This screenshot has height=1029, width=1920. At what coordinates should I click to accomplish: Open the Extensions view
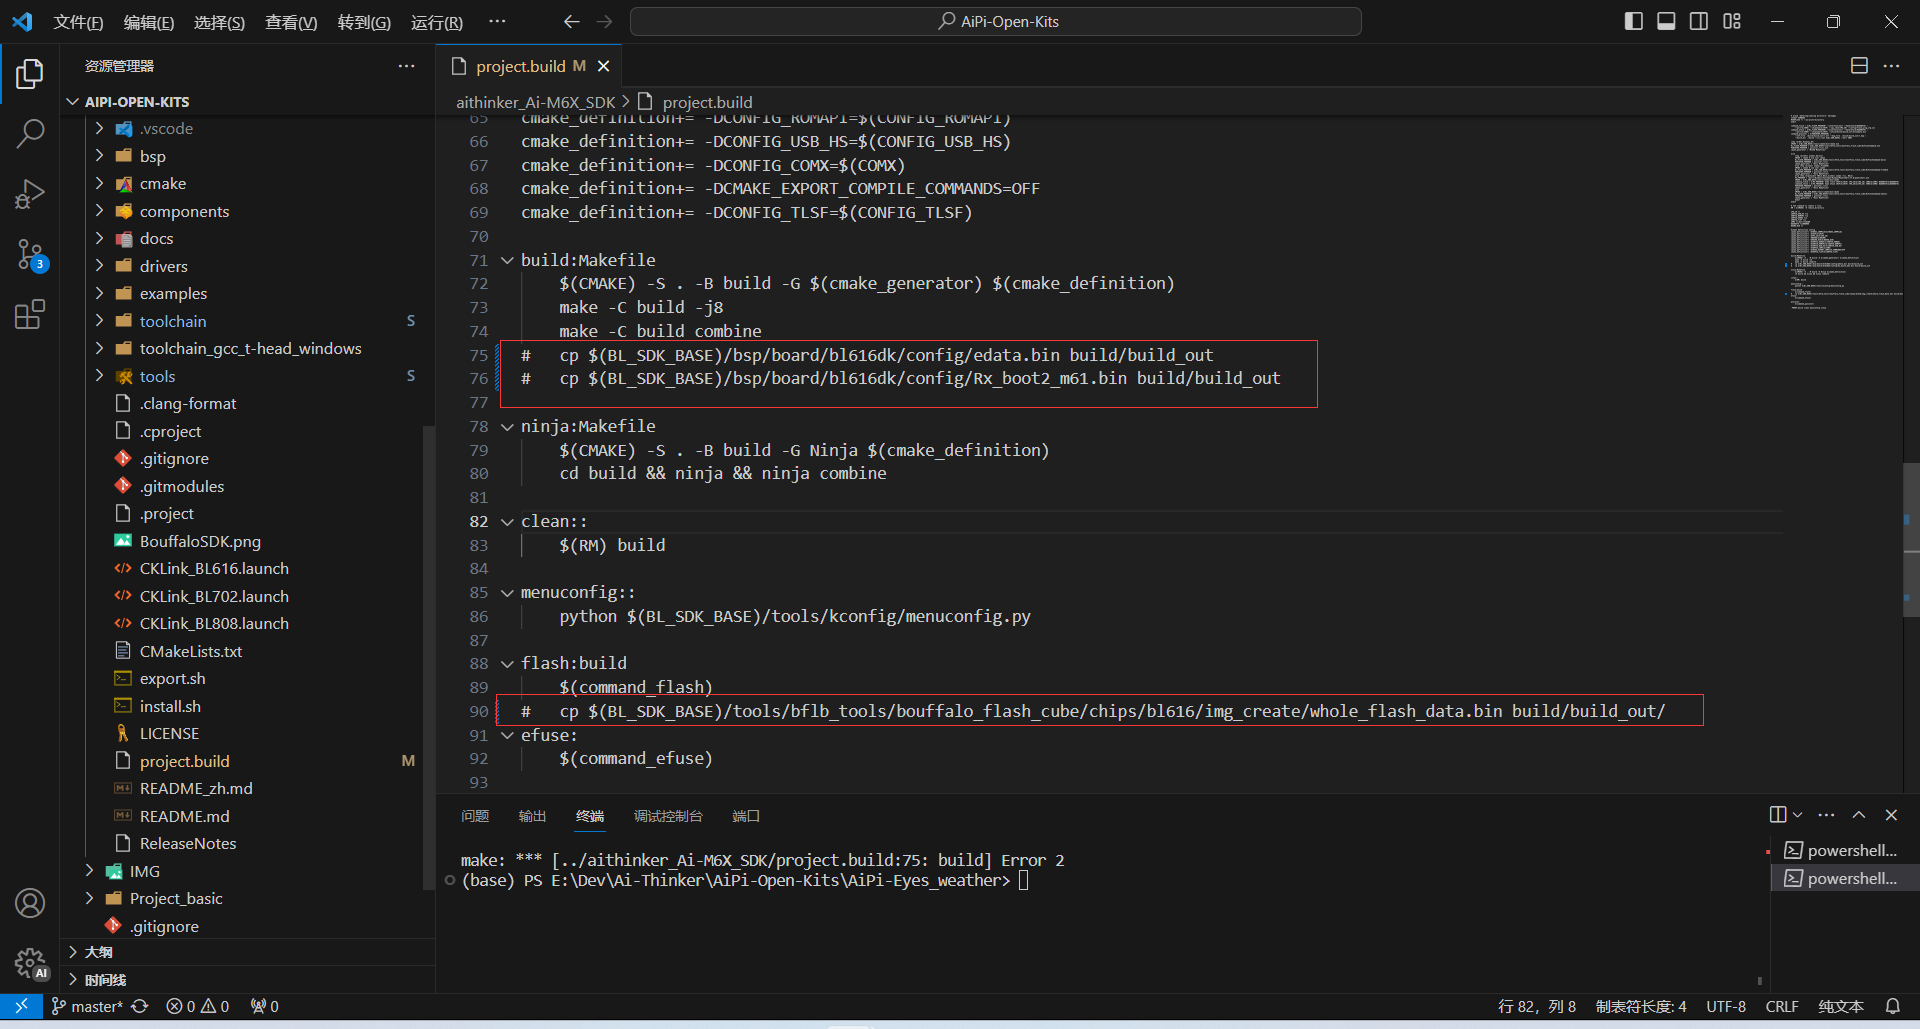pos(30,315)
